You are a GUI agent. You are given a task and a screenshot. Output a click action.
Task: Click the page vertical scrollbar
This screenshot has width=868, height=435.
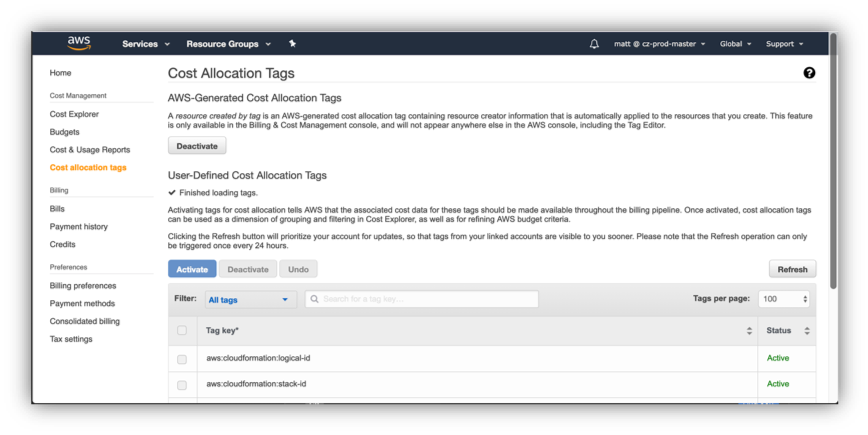tap(833, 160)
